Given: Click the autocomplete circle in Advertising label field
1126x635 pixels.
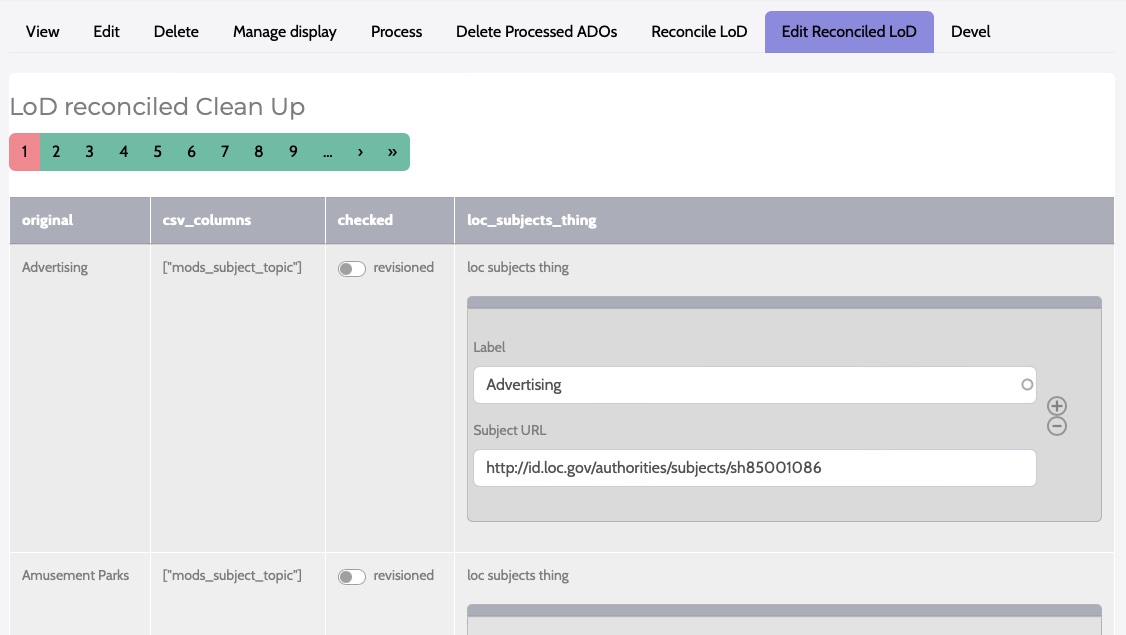Looking at the screenshot, I should [x=1026, y=384].
